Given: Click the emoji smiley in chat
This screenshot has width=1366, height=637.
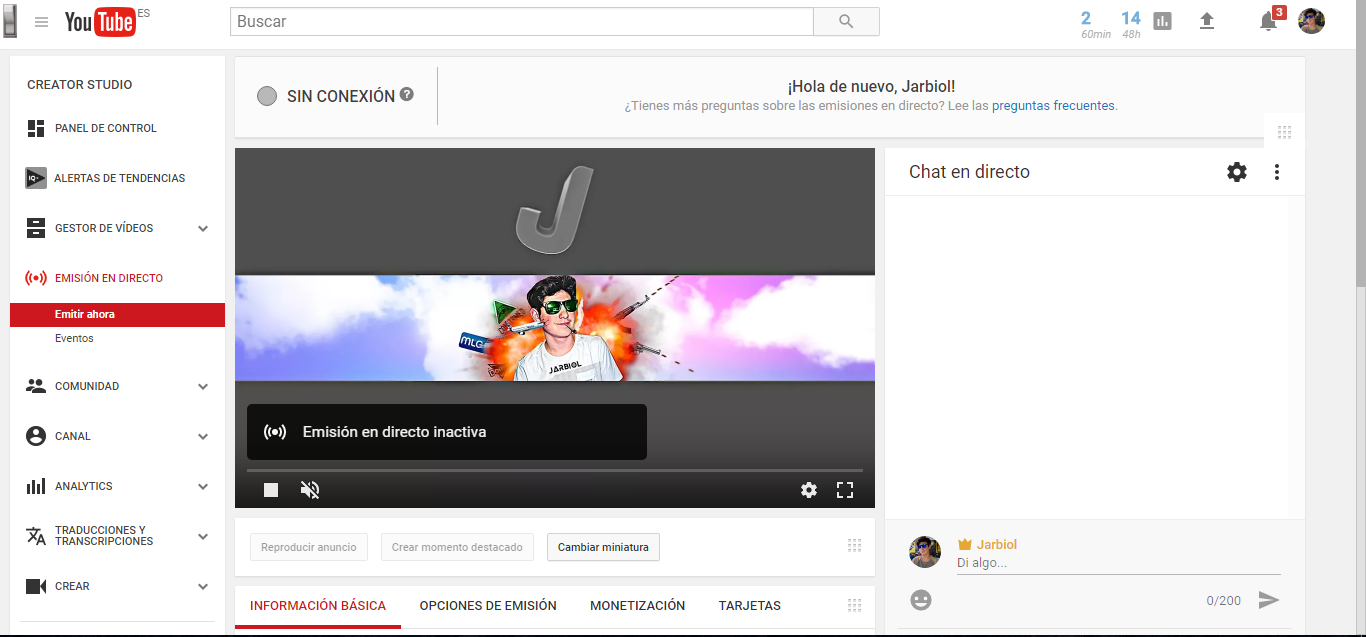Looking at the screenshot, I should [921, 600].
